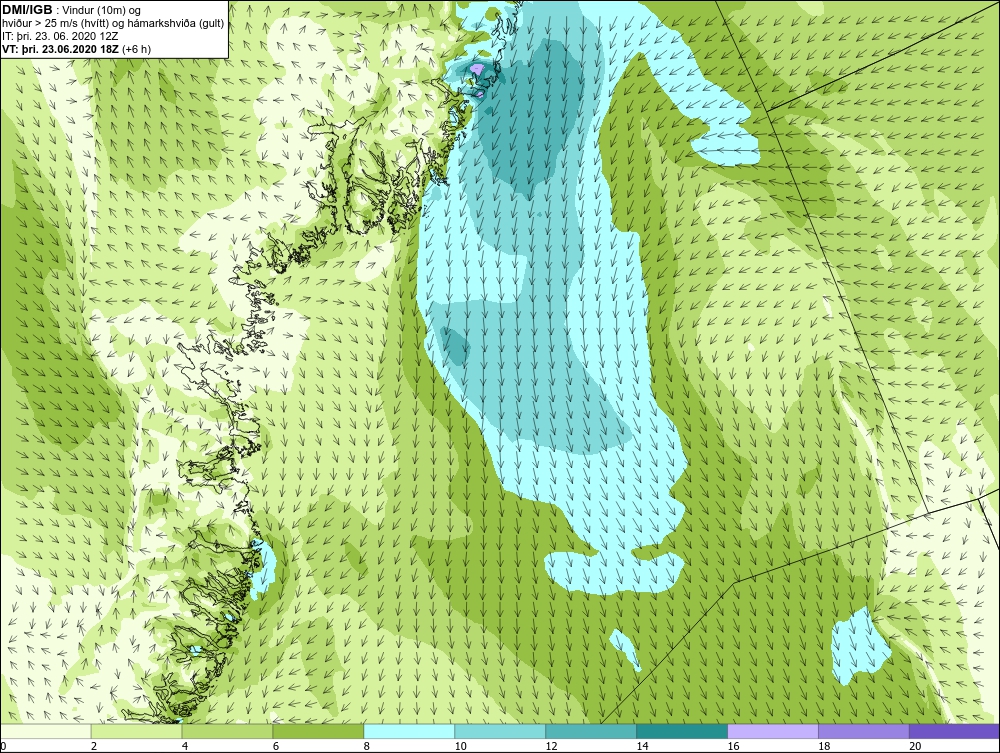Click the 6–8 m/s darker green legend swatch
Image resolution: width=1000 pixels, height=753 pixels.
click(318, 731)
